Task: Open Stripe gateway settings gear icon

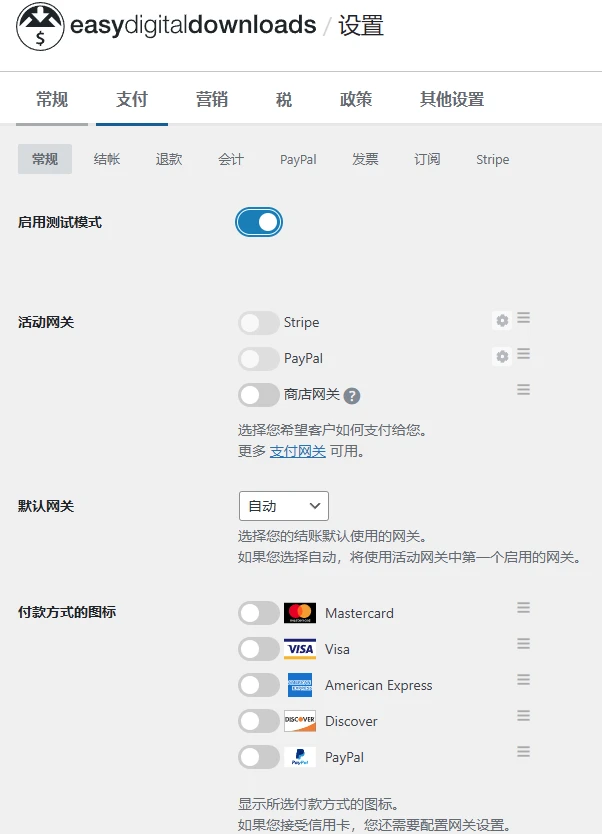Action: [502, 320]
